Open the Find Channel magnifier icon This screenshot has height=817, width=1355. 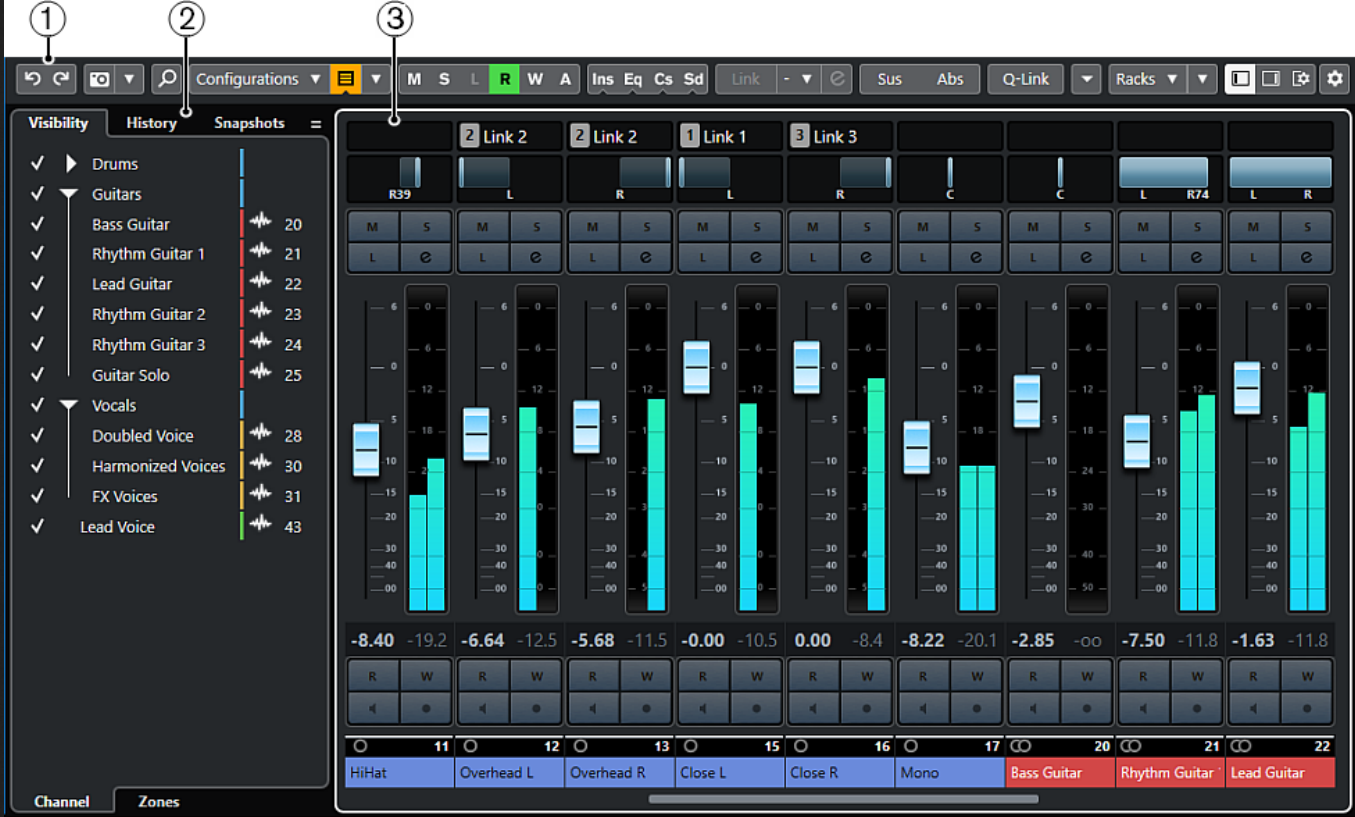(x=167, y=79)
